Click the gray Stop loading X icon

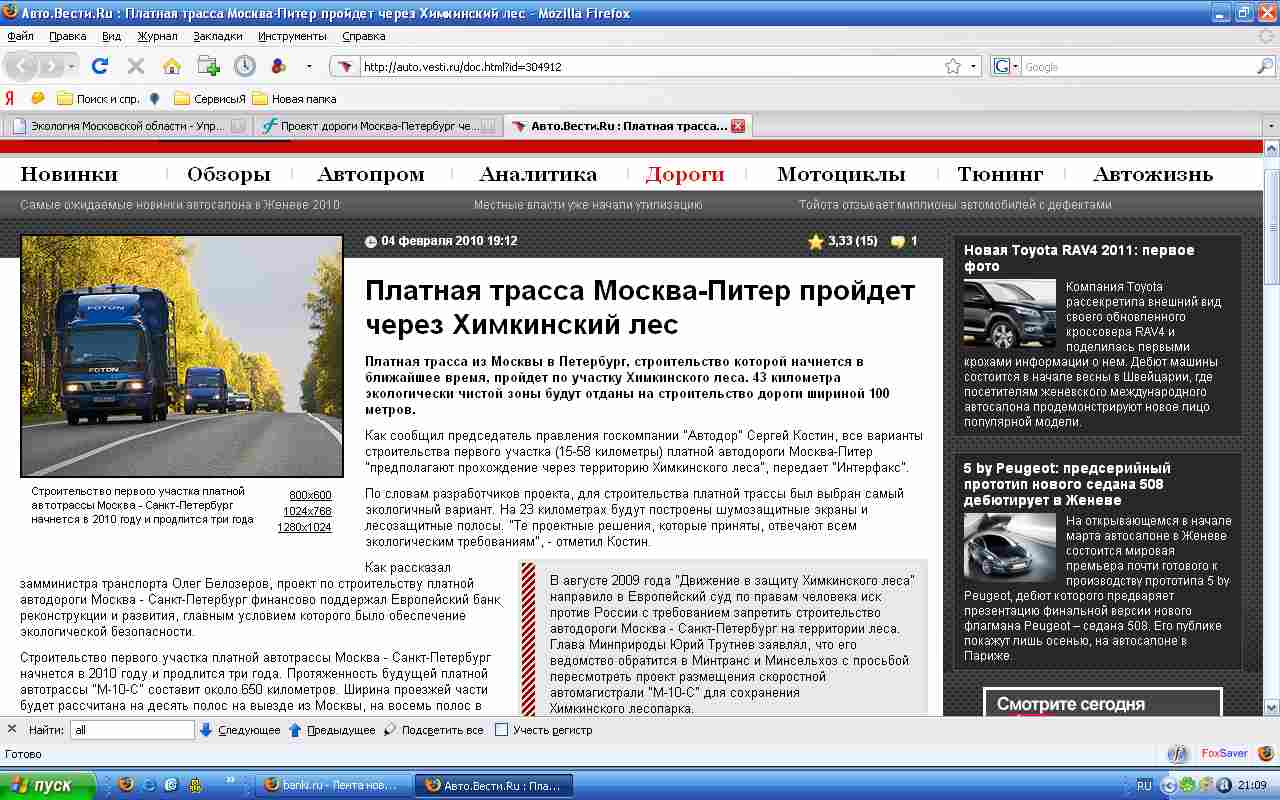(x=136, y=66)
